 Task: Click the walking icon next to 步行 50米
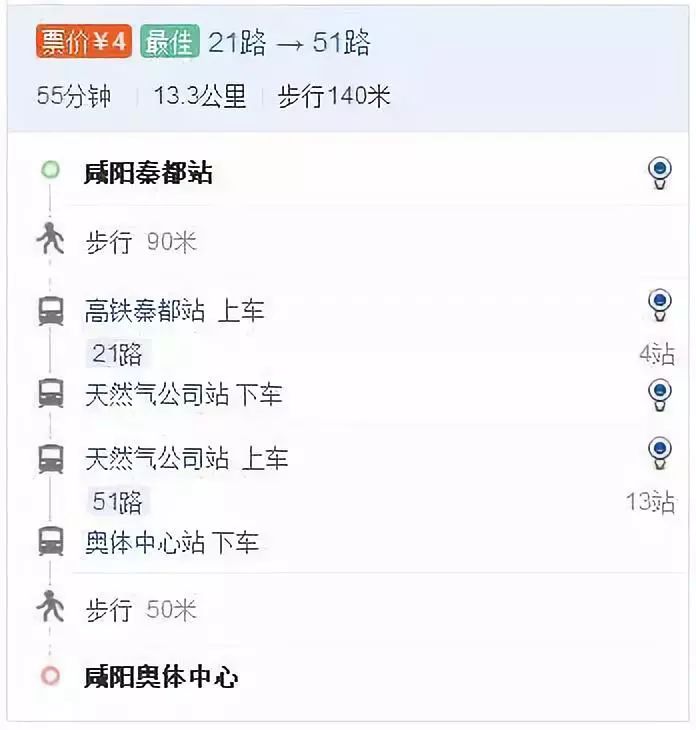click(50, 606)
